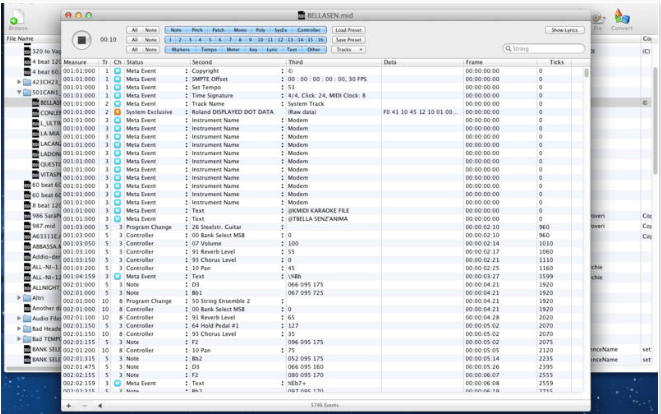Screen dimensions: 661x414
Task: Click the blue icon in the @KMIDI KARAOKE FILE row
Action: pyautogui.click(x=118, y=210)
